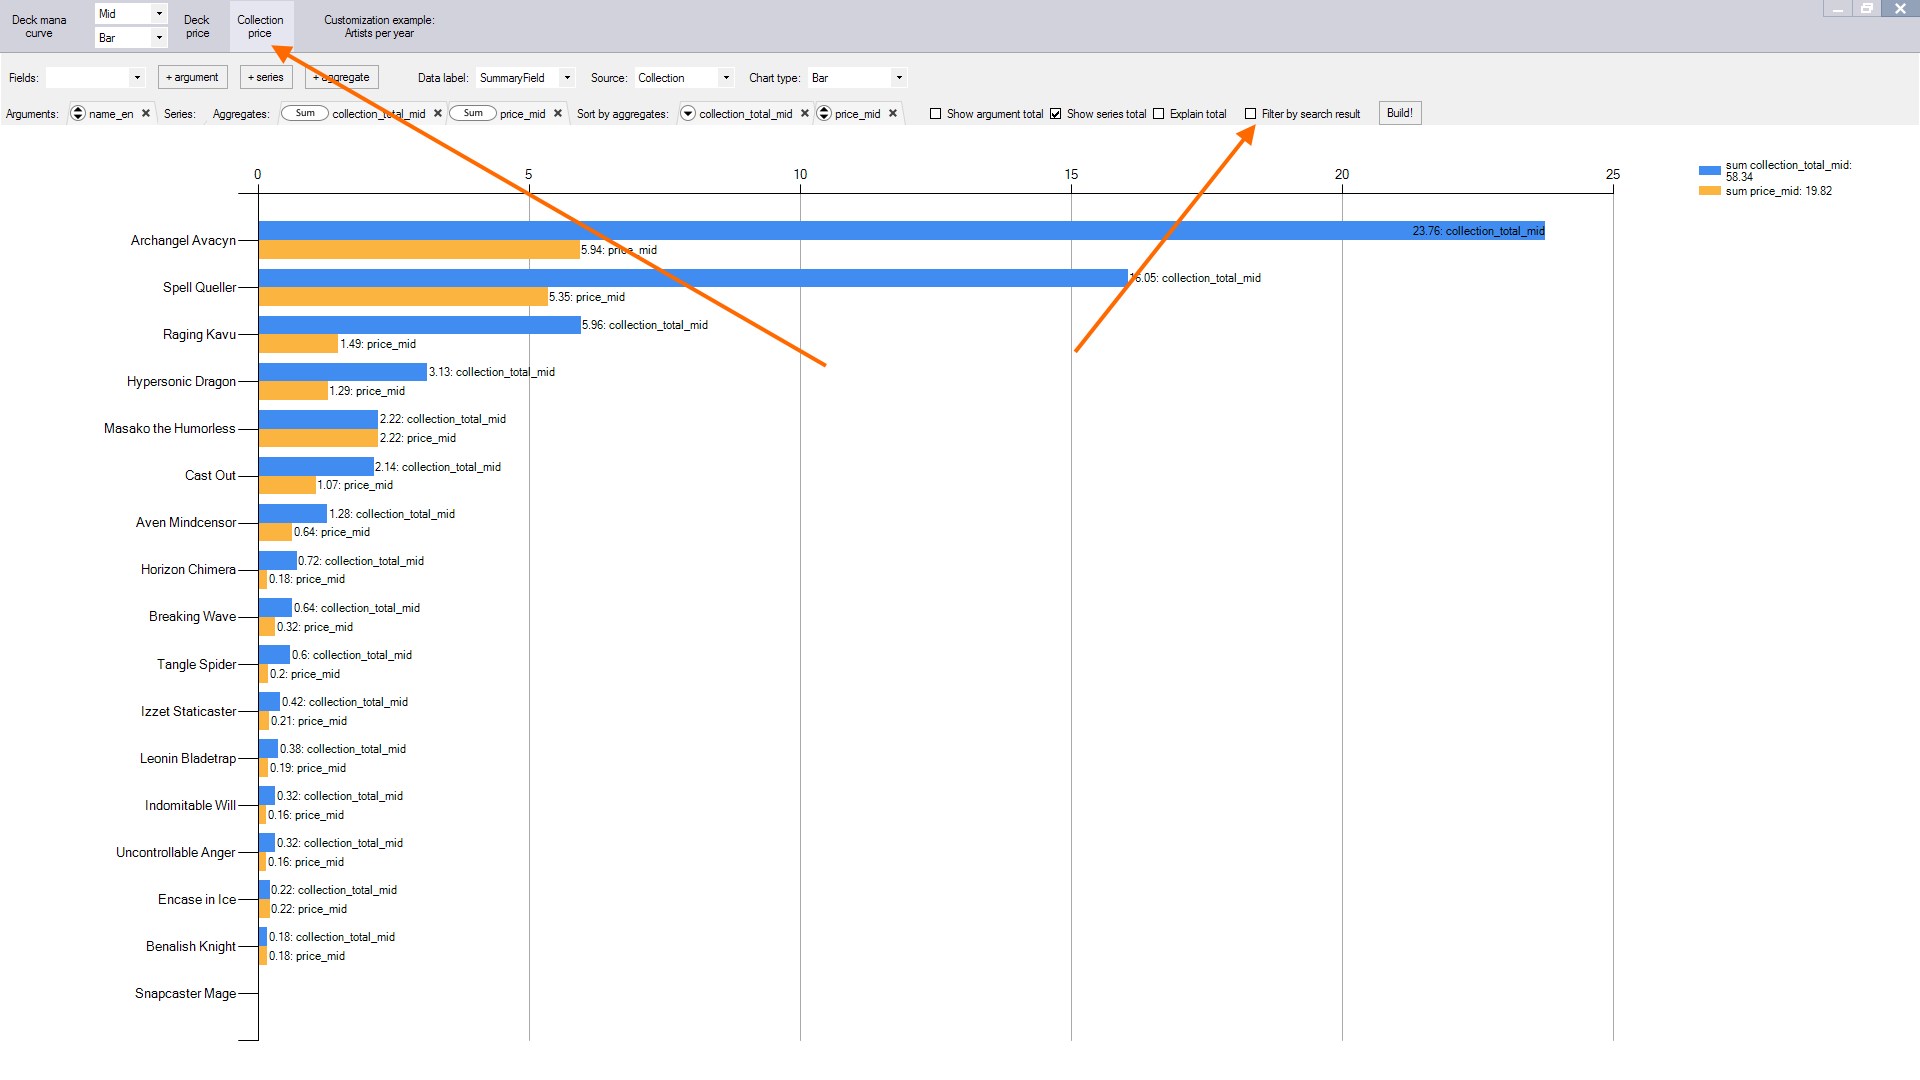Click Sum function pill for price_mid

[x=473, y=113]
